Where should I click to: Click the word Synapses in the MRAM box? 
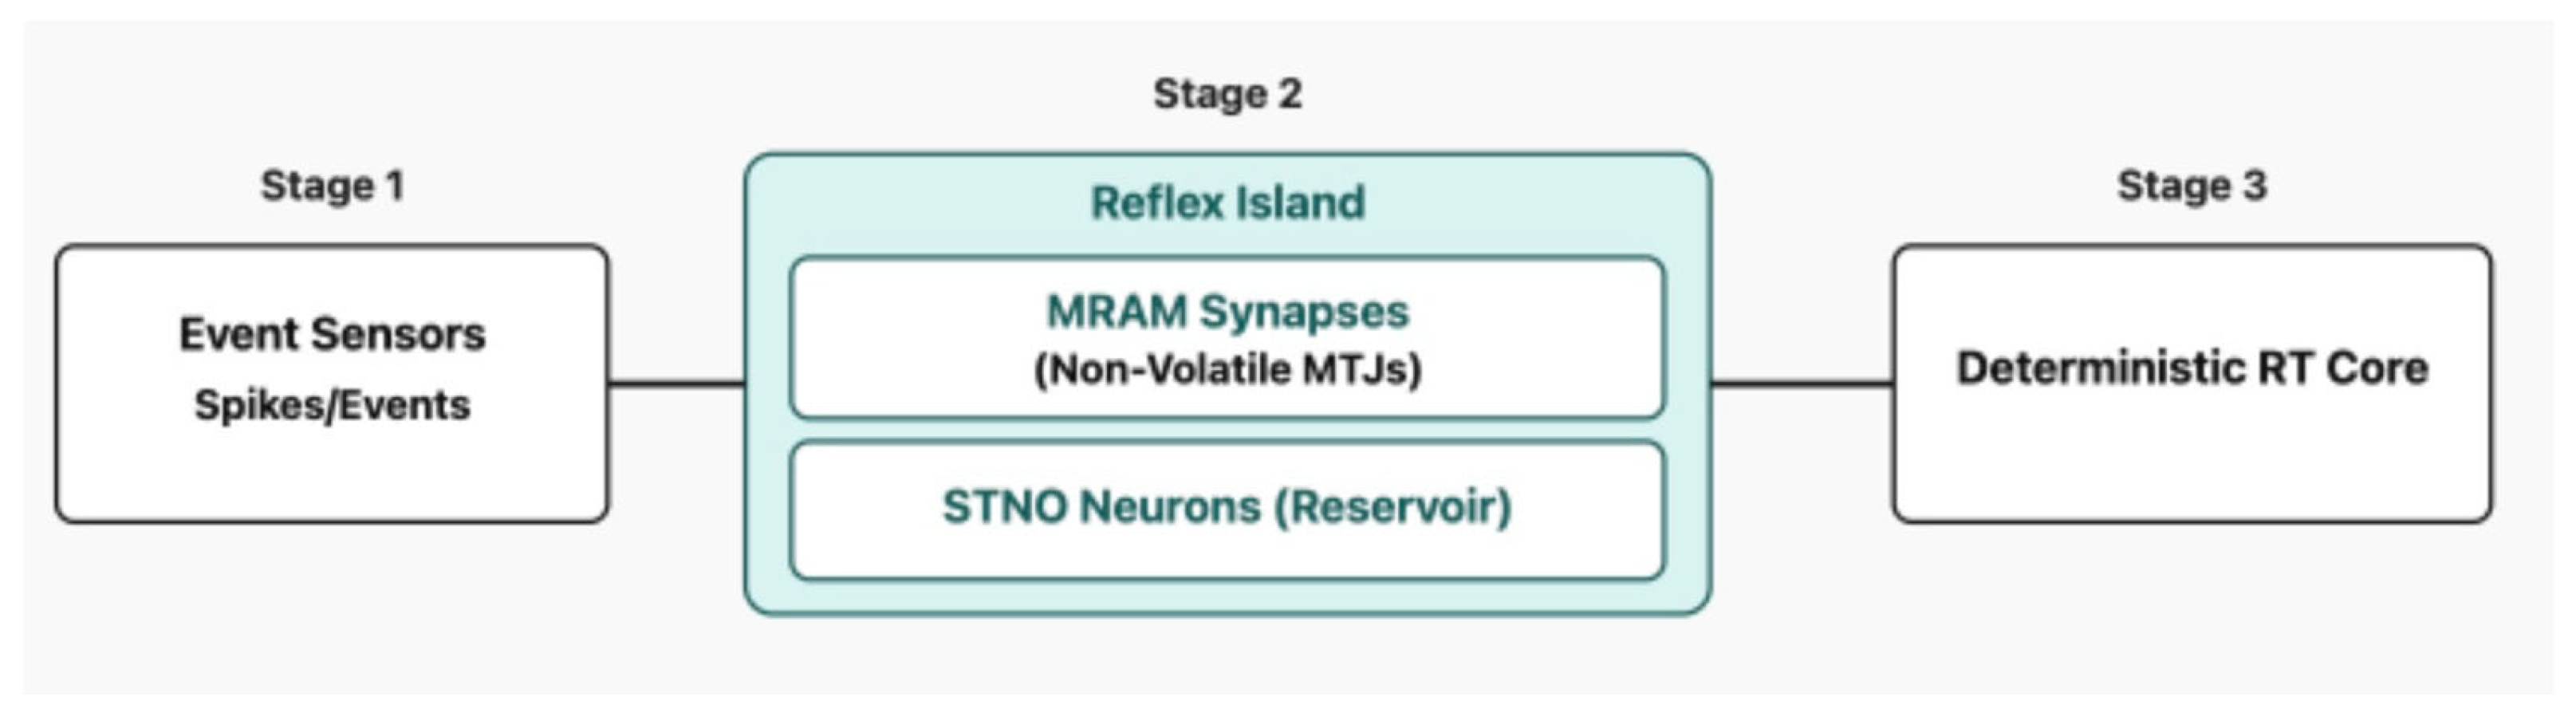(1304, 311)
